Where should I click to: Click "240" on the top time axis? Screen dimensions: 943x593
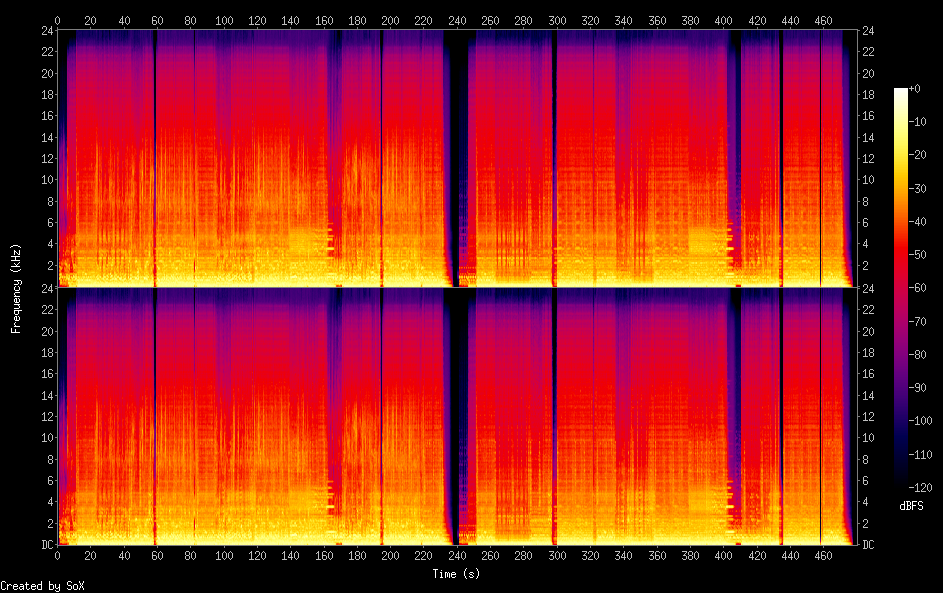pos(457,21)
